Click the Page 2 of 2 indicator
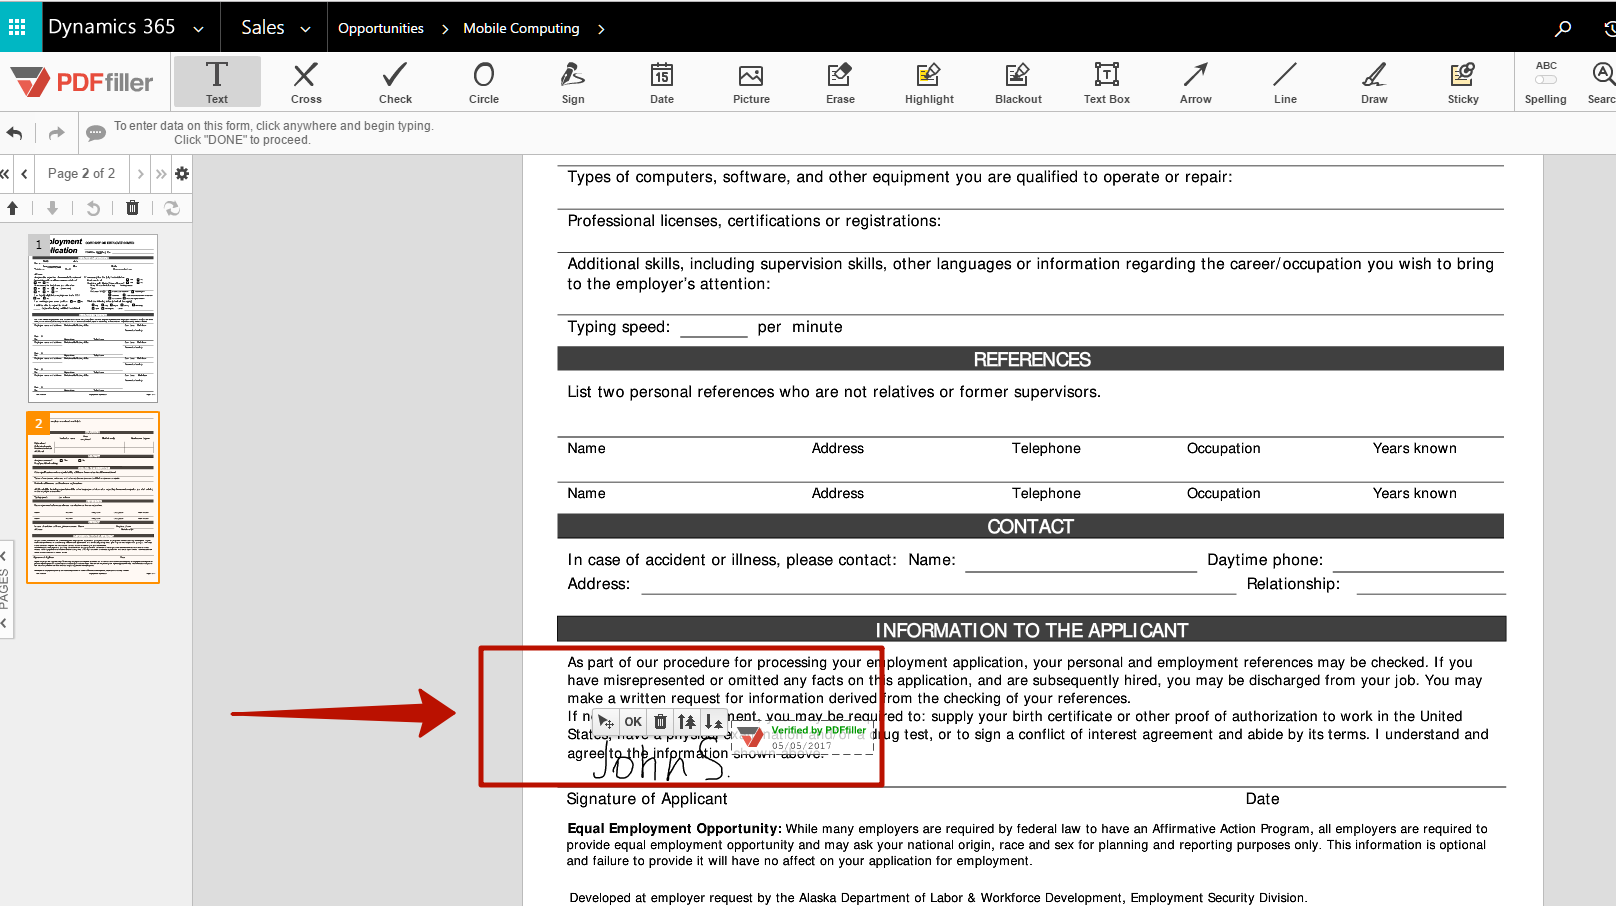This screenshot has height=906, width=1616. tap(81, 173)
